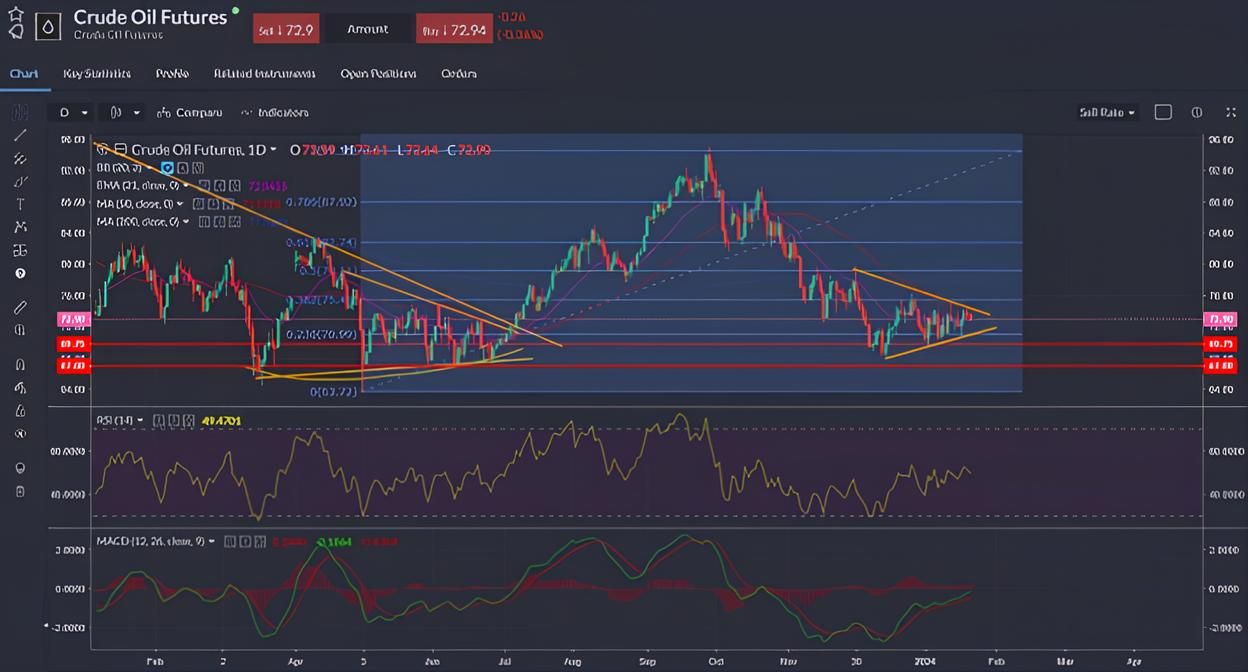Enter fullscreen chart mode

[x=1231, y=112]
